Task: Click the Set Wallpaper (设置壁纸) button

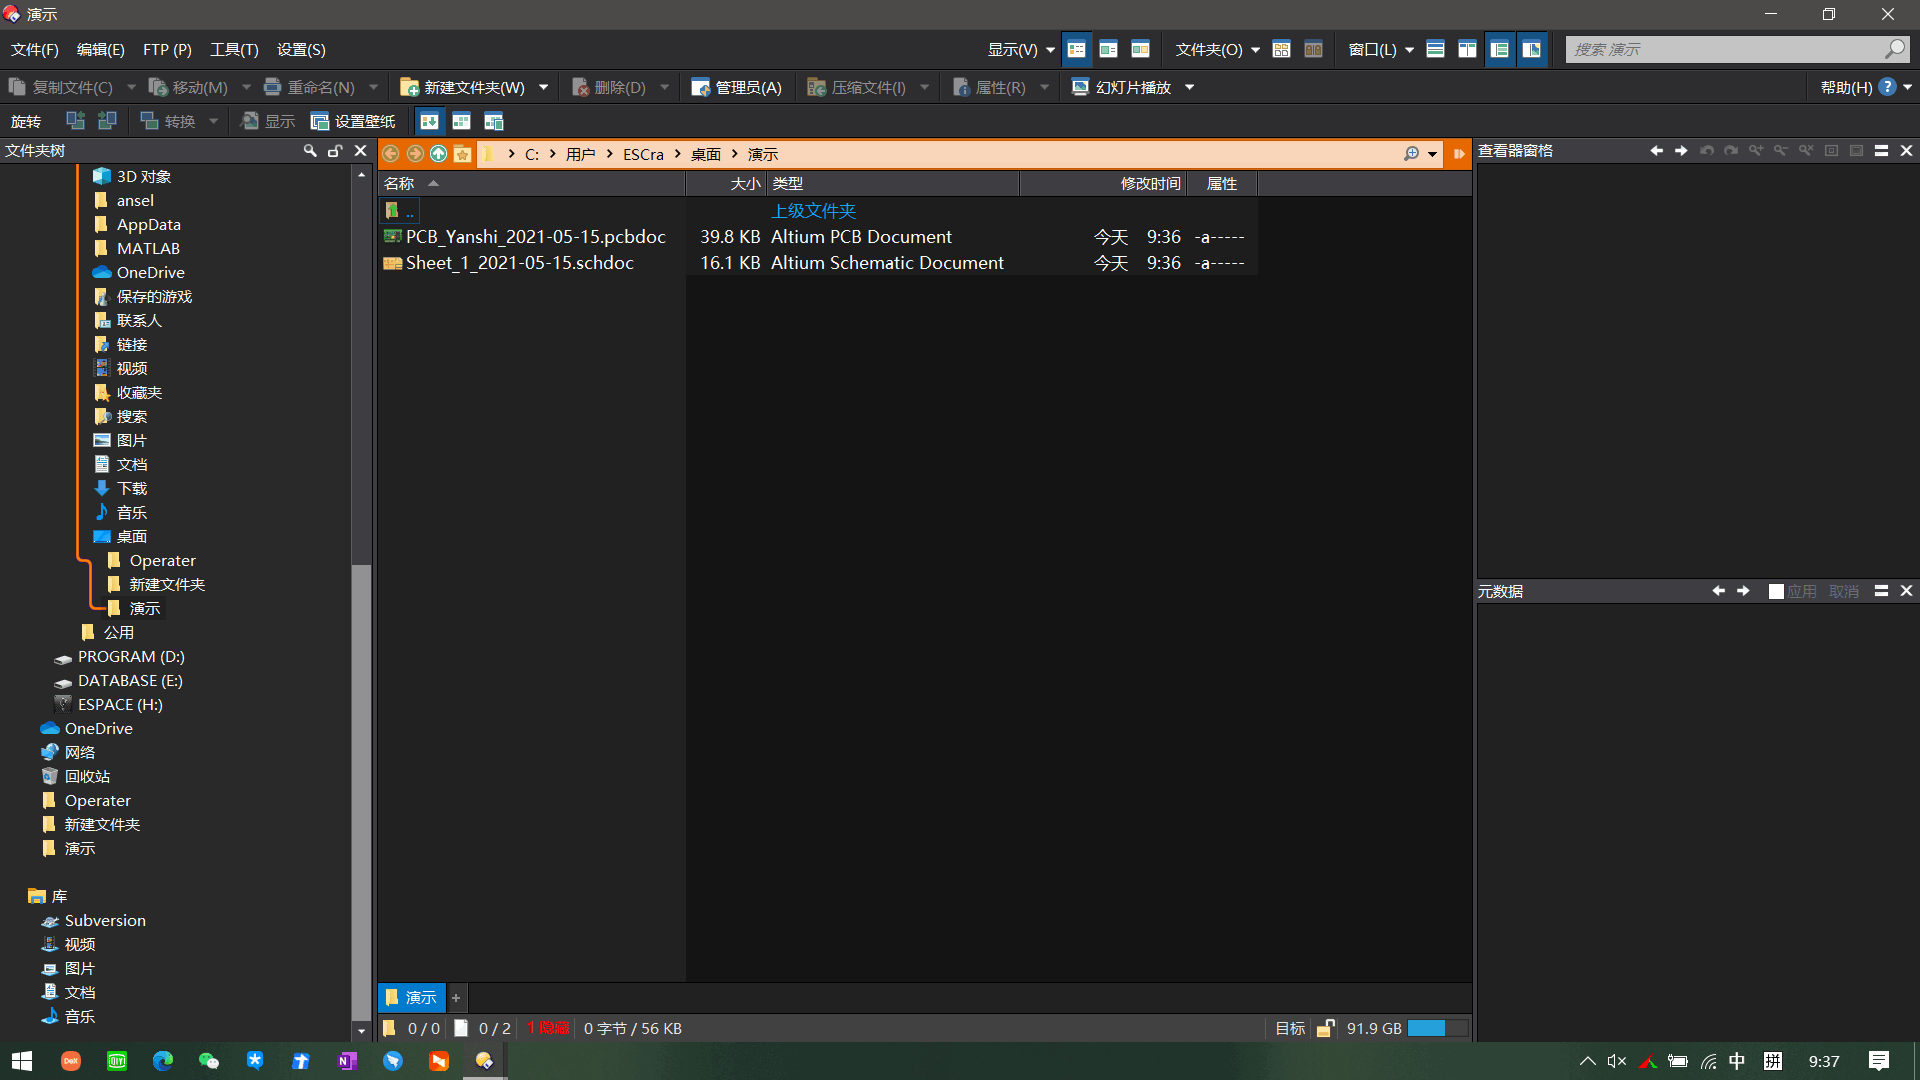Action: [x=353, y=122]
